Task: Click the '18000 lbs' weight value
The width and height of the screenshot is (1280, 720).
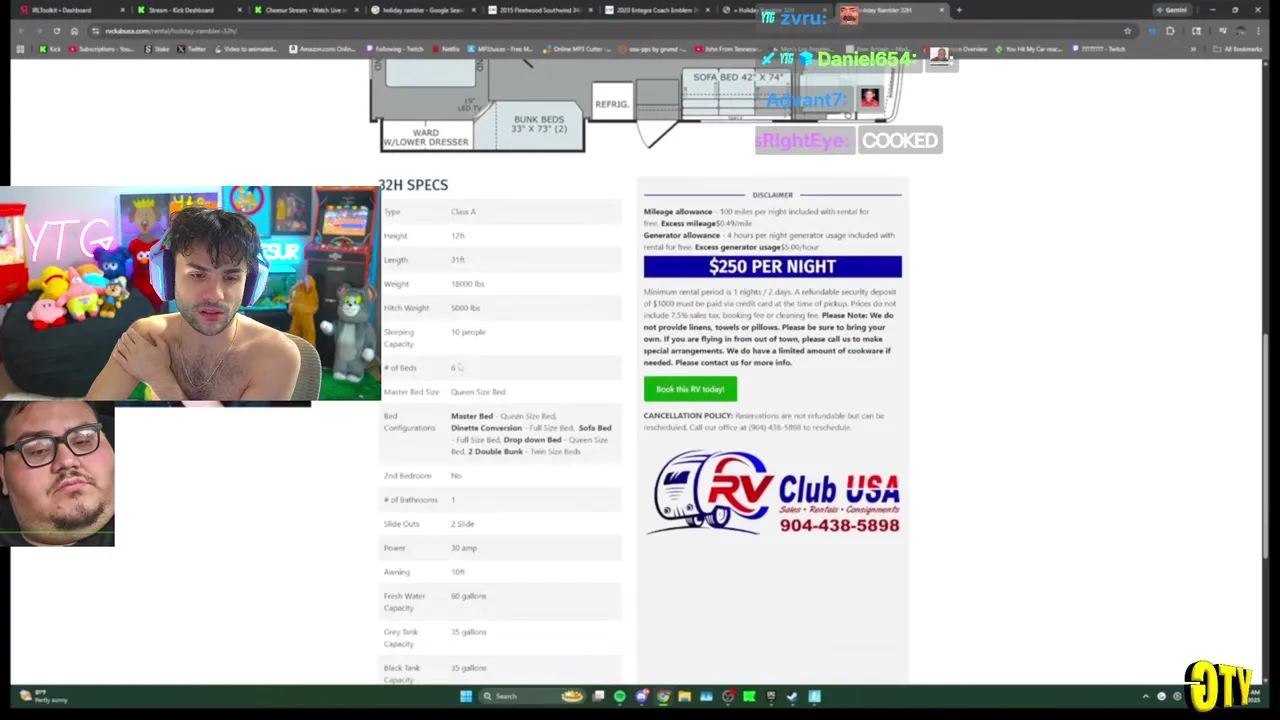Action: coord(467,284)
